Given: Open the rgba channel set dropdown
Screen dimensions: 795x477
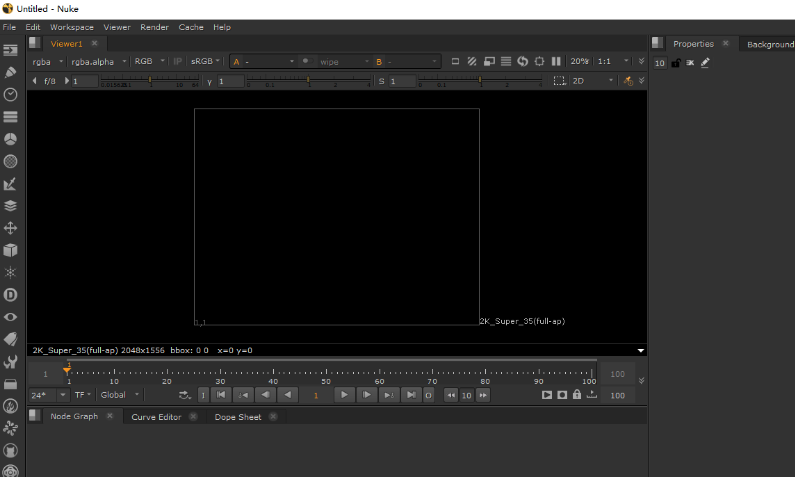Looking at the screenshot, I should point(47,61).
